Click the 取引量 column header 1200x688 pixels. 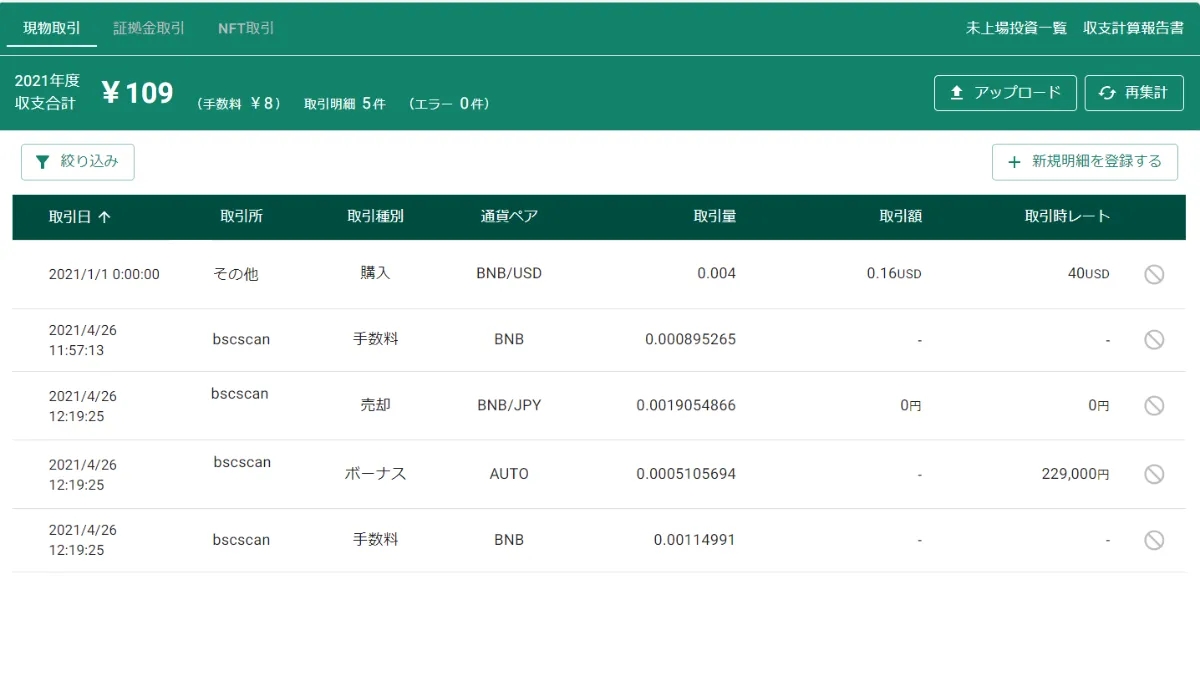coord(715,217)
